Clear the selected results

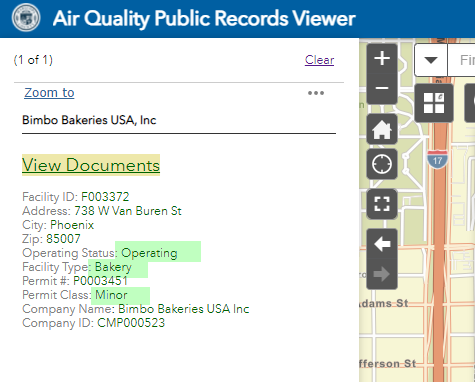coord(319,60)
